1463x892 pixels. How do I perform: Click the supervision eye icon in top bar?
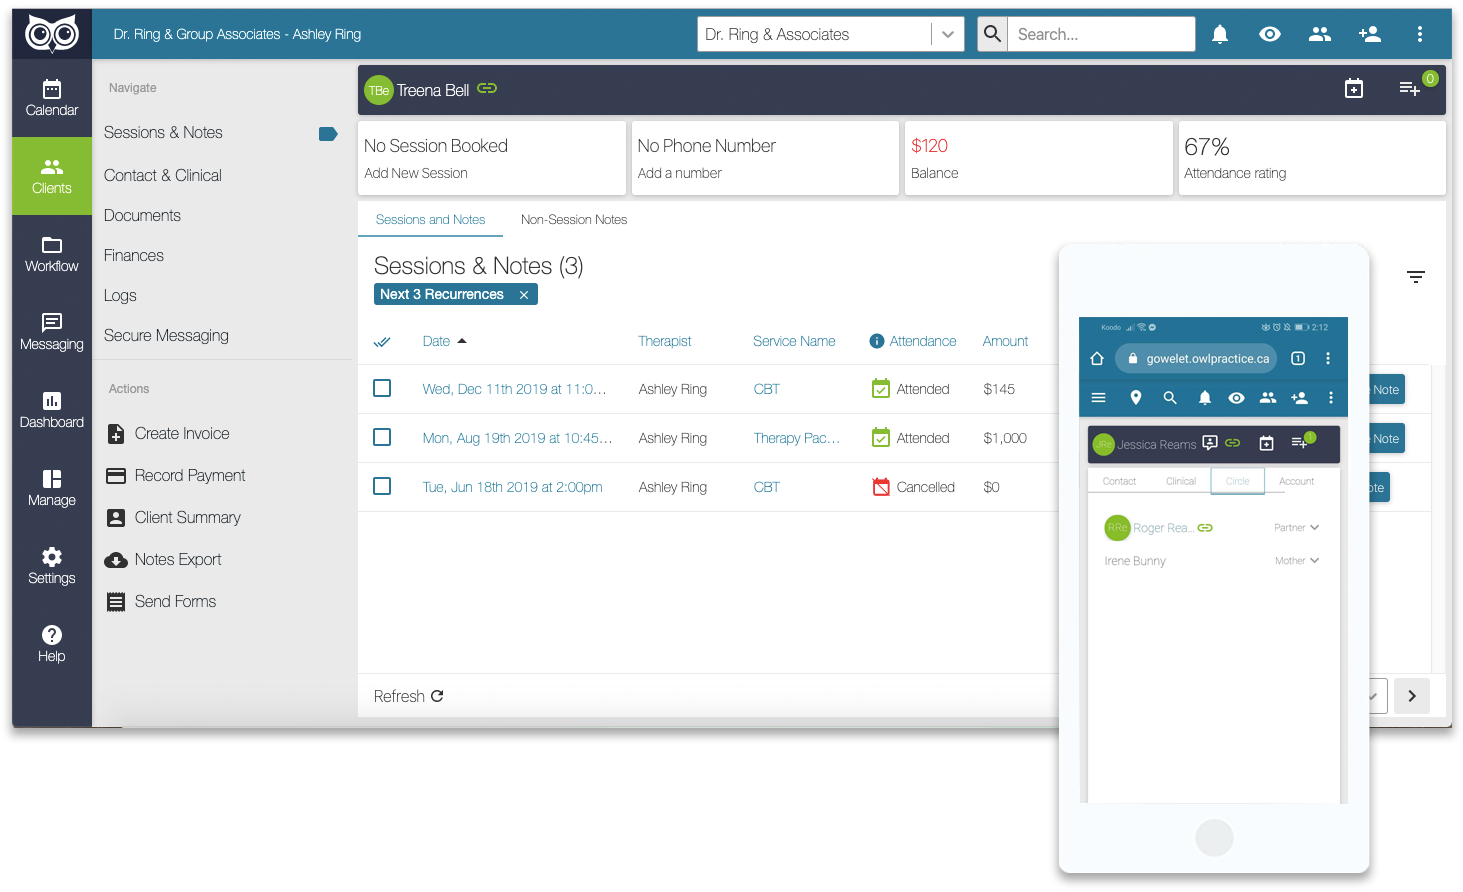pyautogui.click(x=1269, y=33)
